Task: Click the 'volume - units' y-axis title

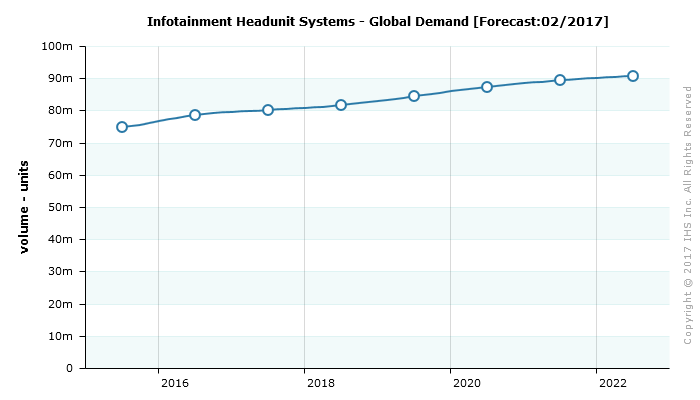Action: tap(25, 207)
